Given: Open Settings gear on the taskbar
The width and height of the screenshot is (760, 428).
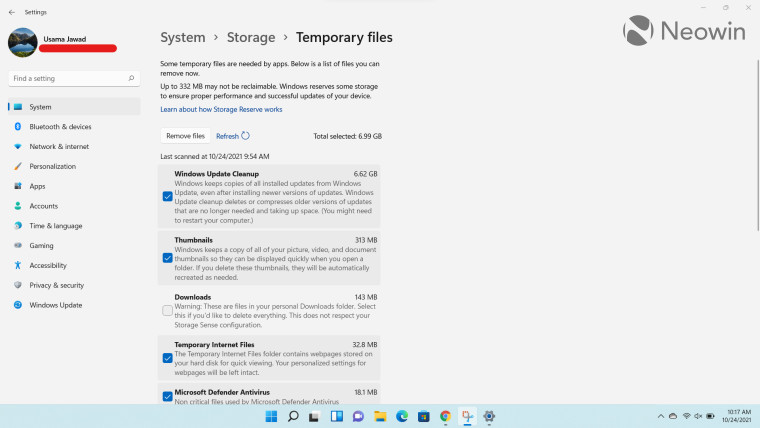Looking at the screenshot, I should click(489, 416).
